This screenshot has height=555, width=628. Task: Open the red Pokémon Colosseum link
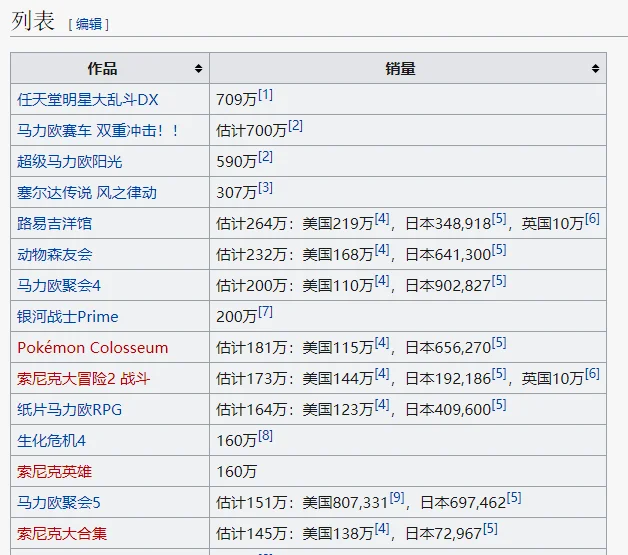93,348
